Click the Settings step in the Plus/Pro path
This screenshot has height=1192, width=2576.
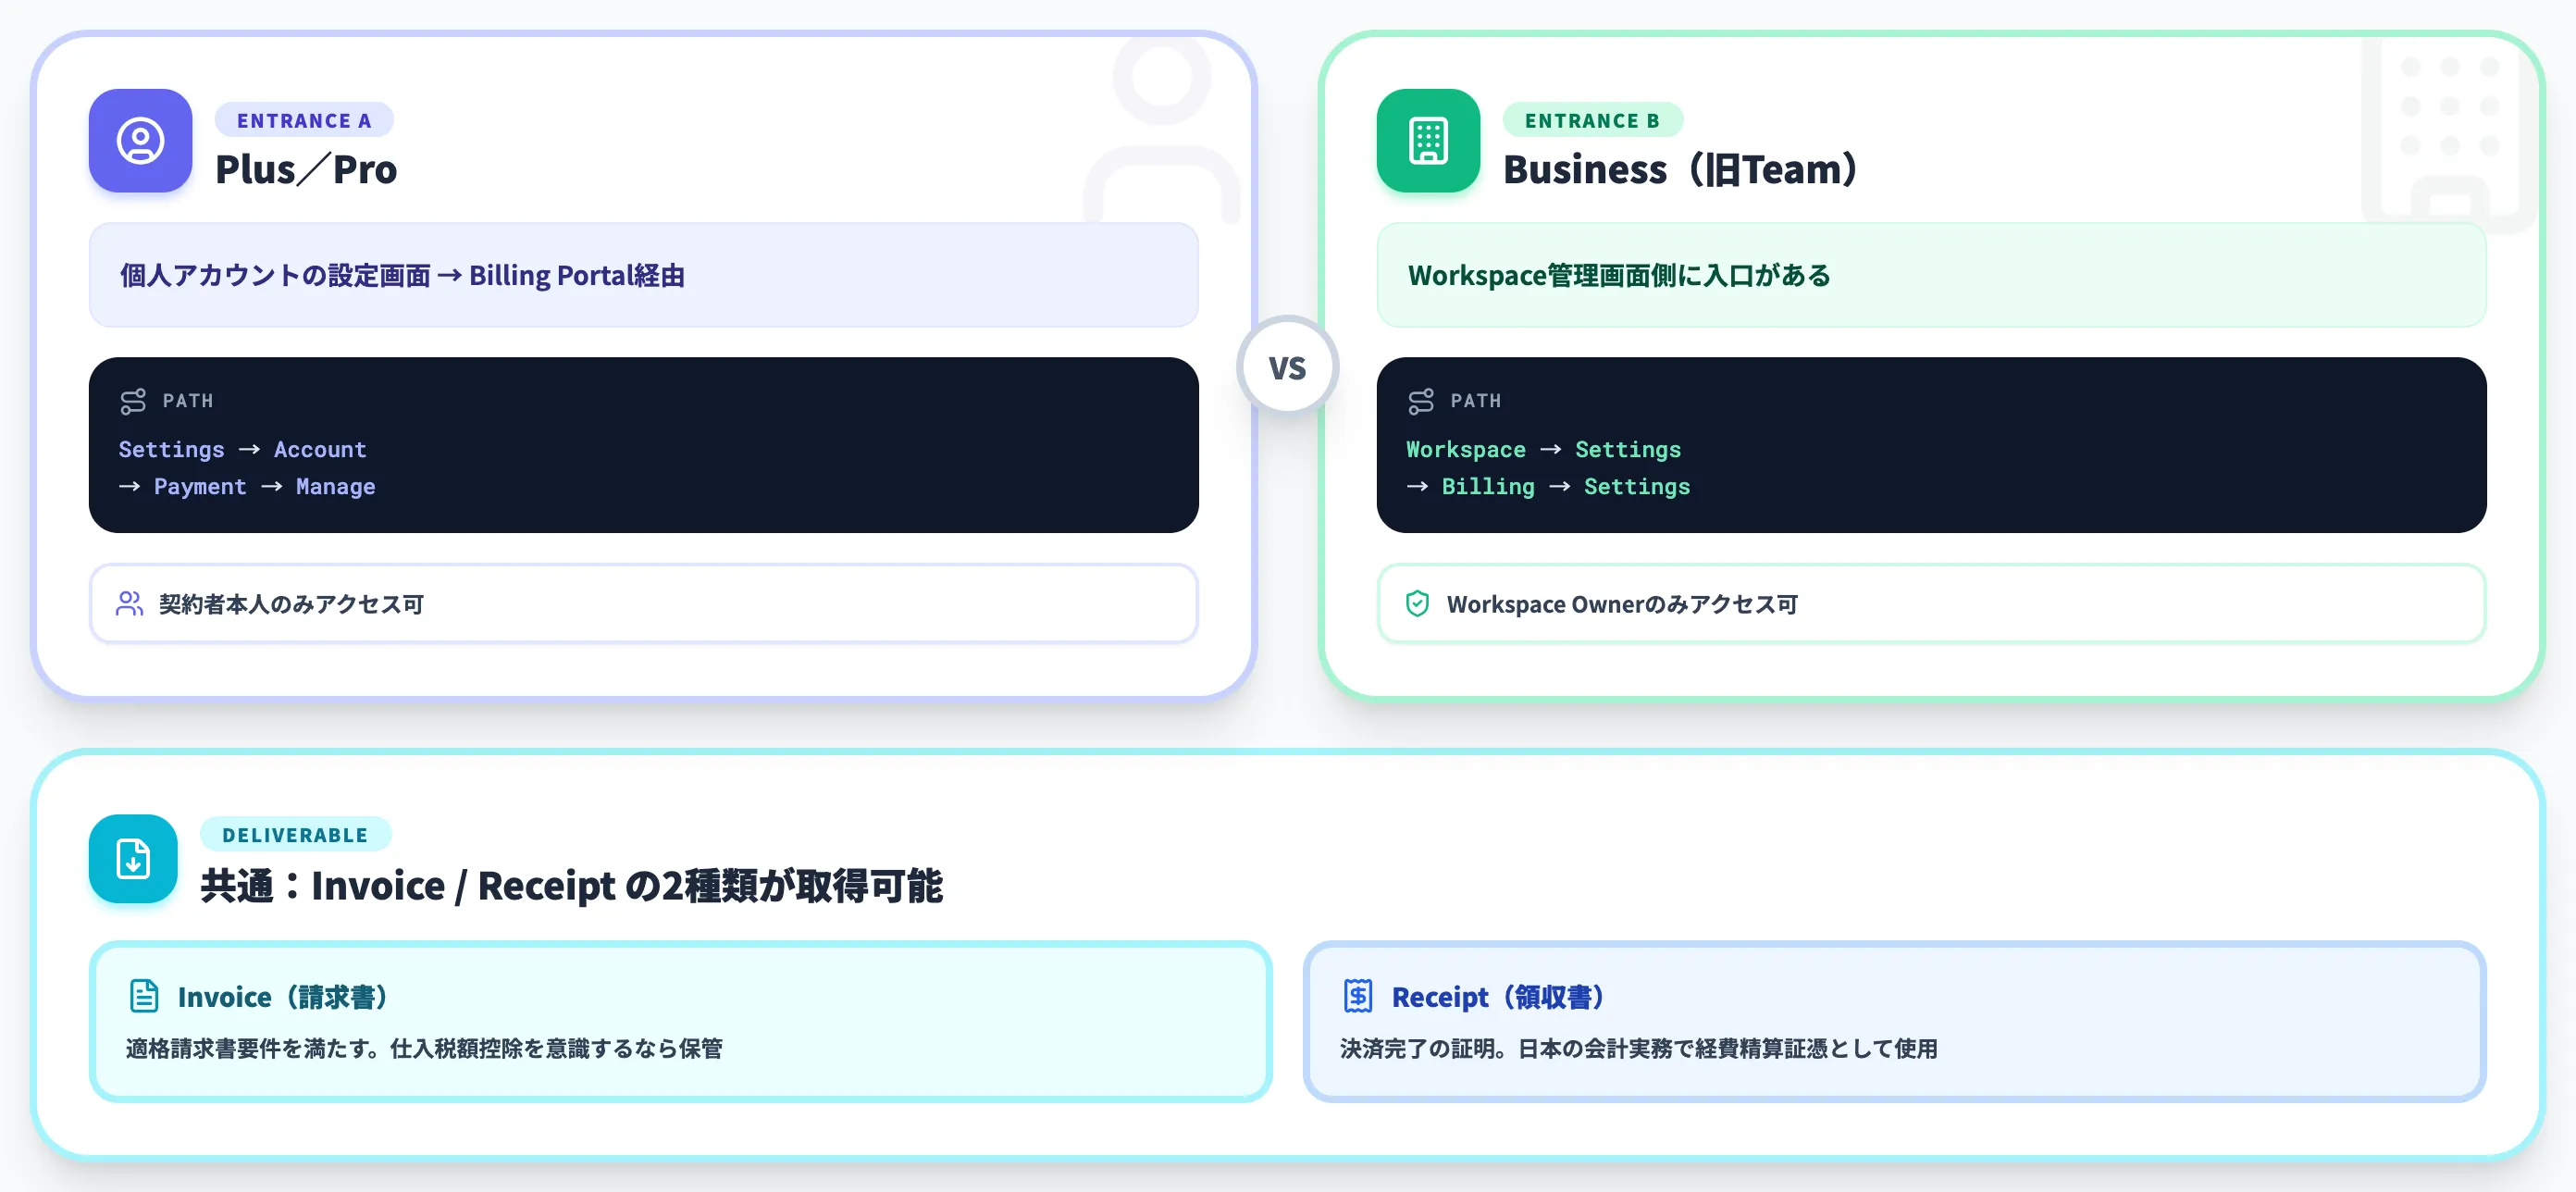pyautogui.click(x=172, y=450)
